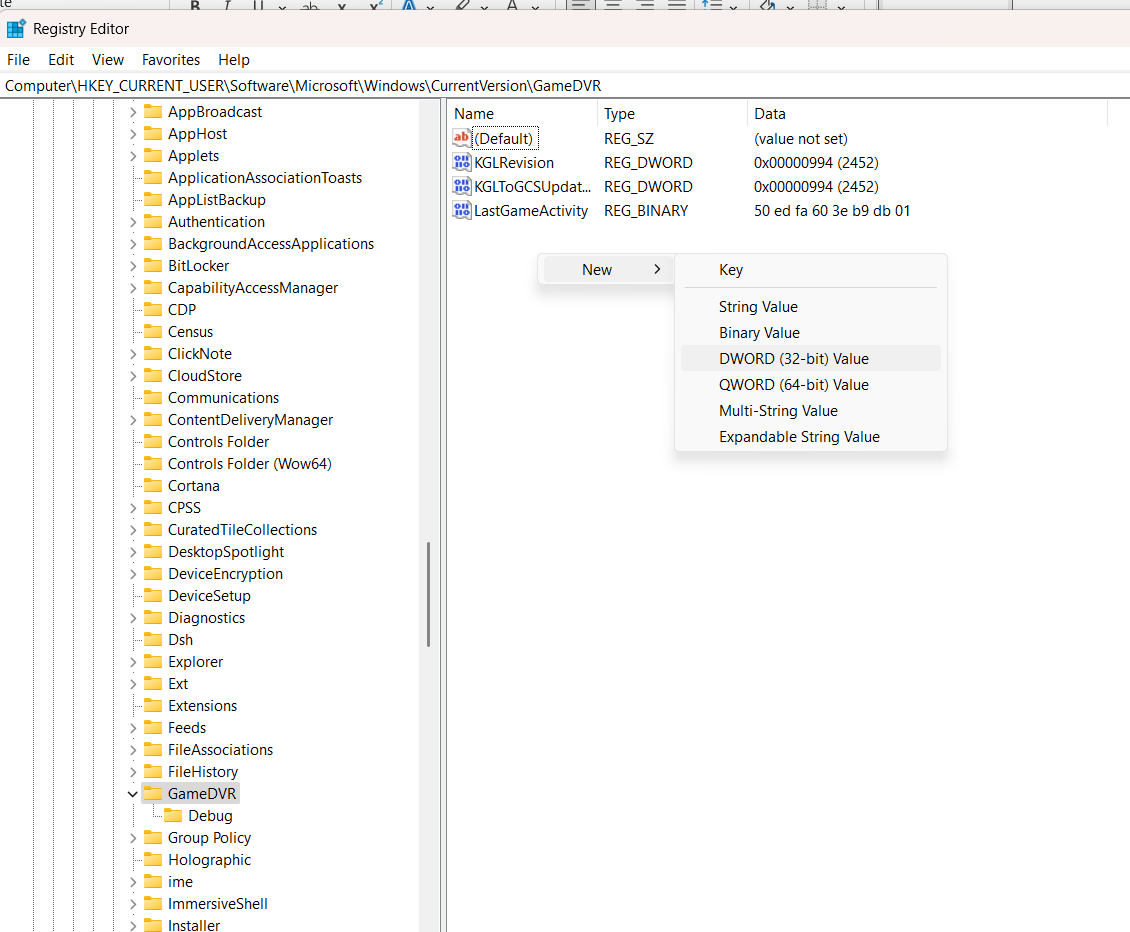Expand the BitLocker key
Viewport: 1130px width, 932px height.
tap(133, 266)
